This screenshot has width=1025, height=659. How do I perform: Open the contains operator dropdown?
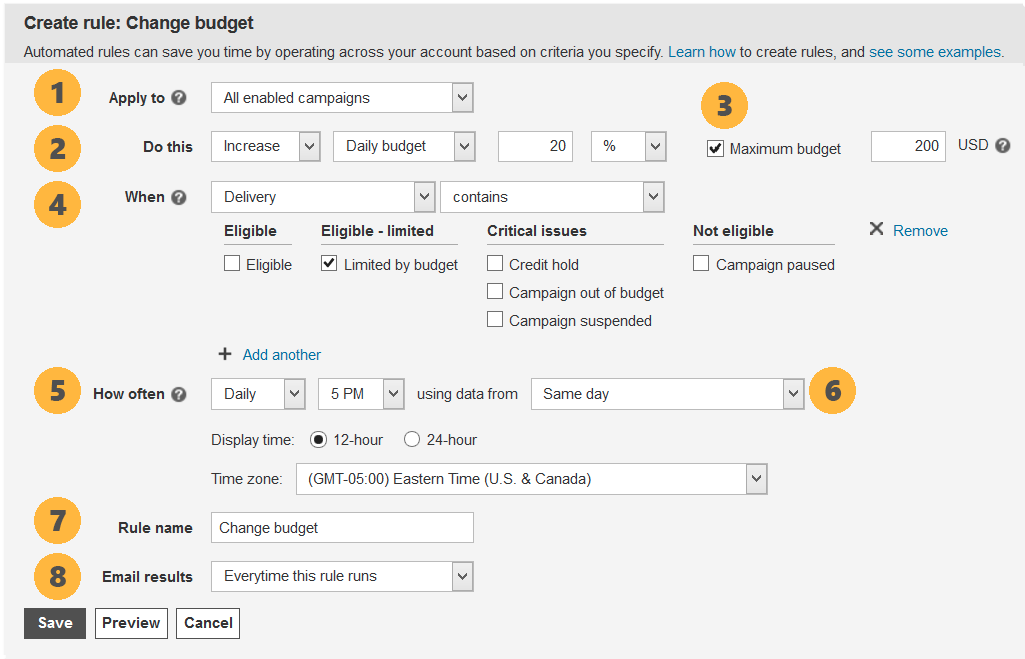click(x=552, y=197)
